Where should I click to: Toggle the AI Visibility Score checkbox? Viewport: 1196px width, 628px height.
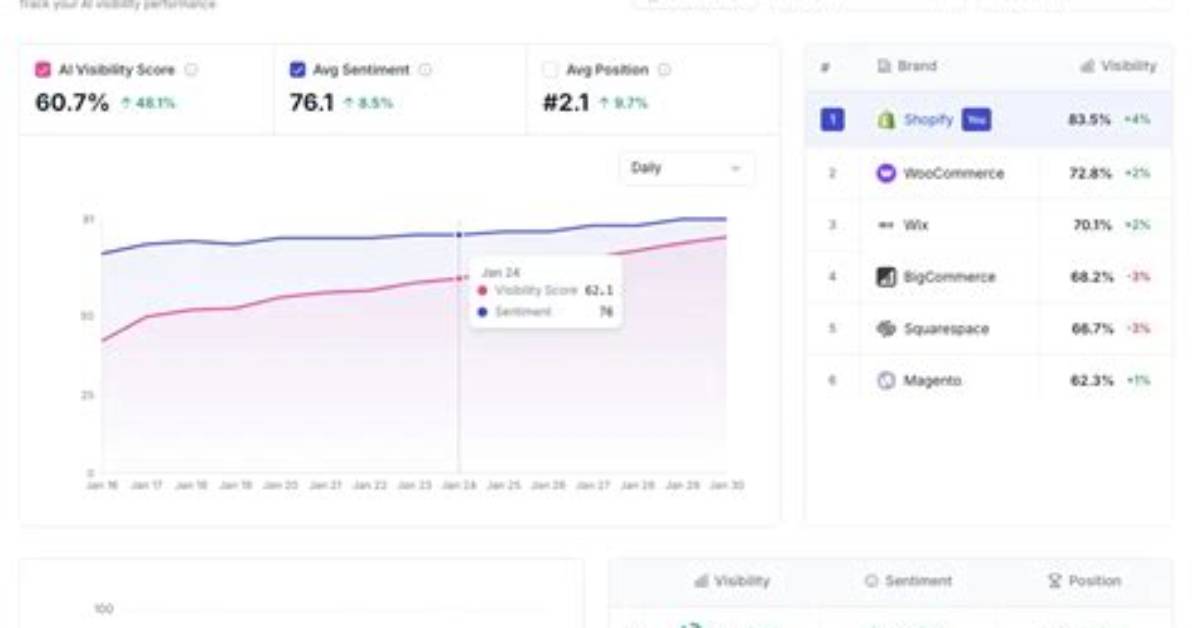[43, 69]
